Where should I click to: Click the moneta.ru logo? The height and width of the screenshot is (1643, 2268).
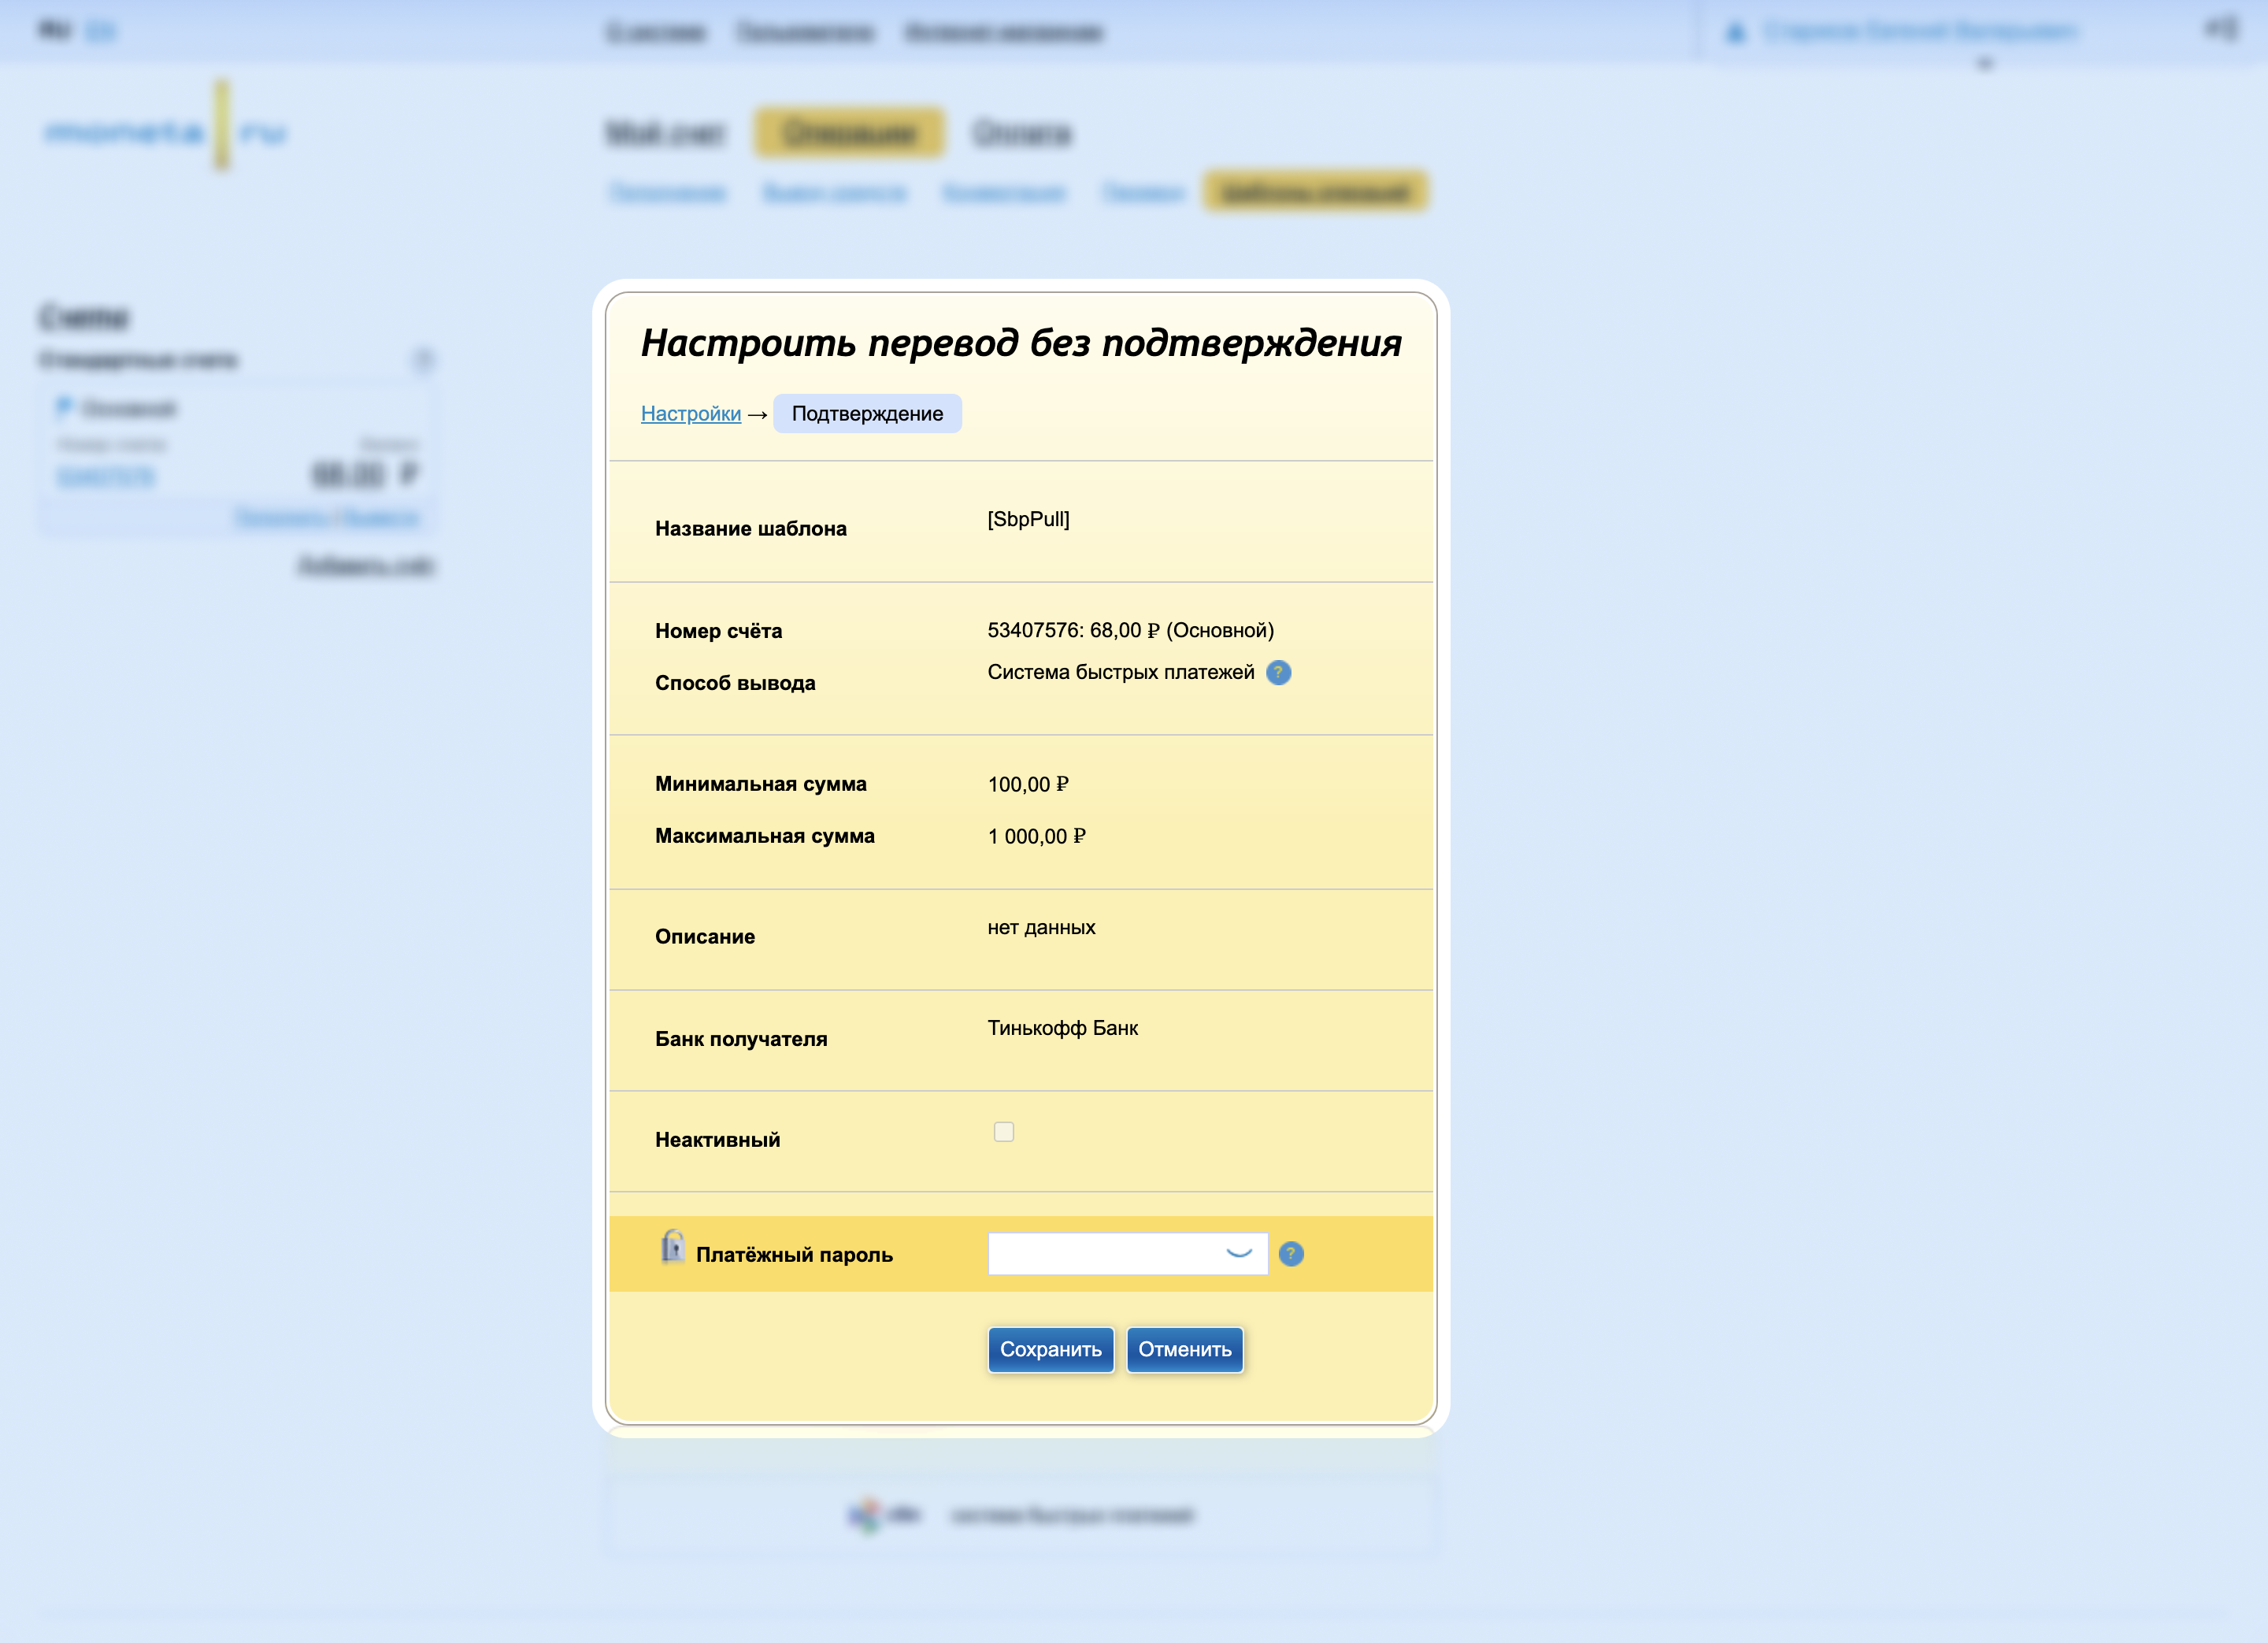point(166,131)
